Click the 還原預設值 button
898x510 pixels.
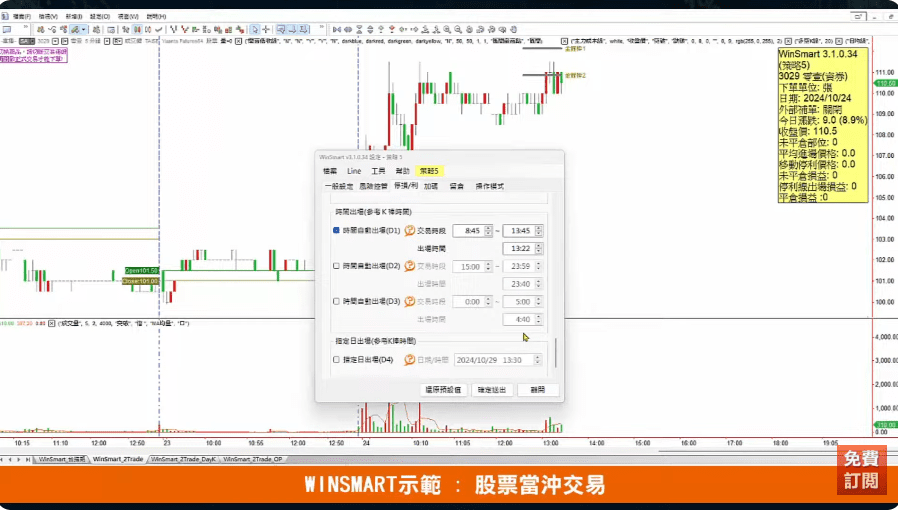(443, 390)
